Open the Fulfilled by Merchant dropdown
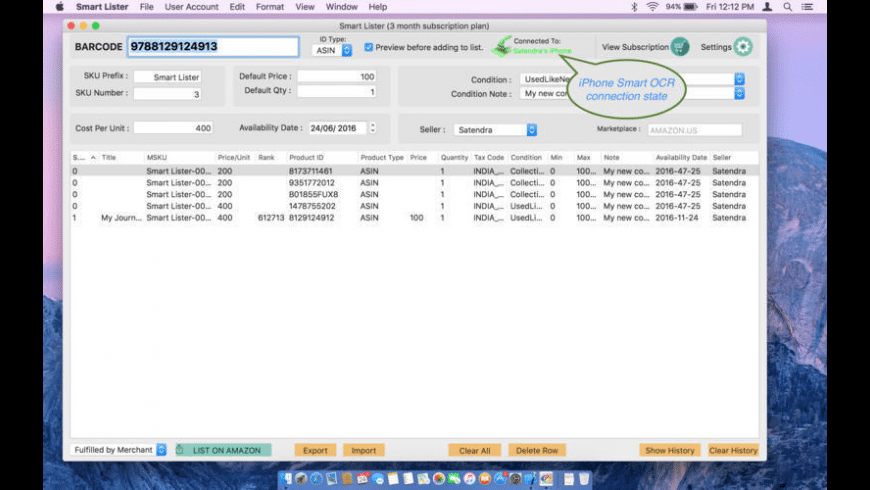Screen dimensions: 870x490 tap(119, 450)
